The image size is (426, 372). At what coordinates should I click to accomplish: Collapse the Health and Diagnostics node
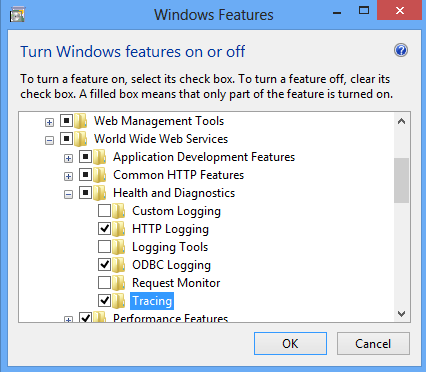(68, 194)
